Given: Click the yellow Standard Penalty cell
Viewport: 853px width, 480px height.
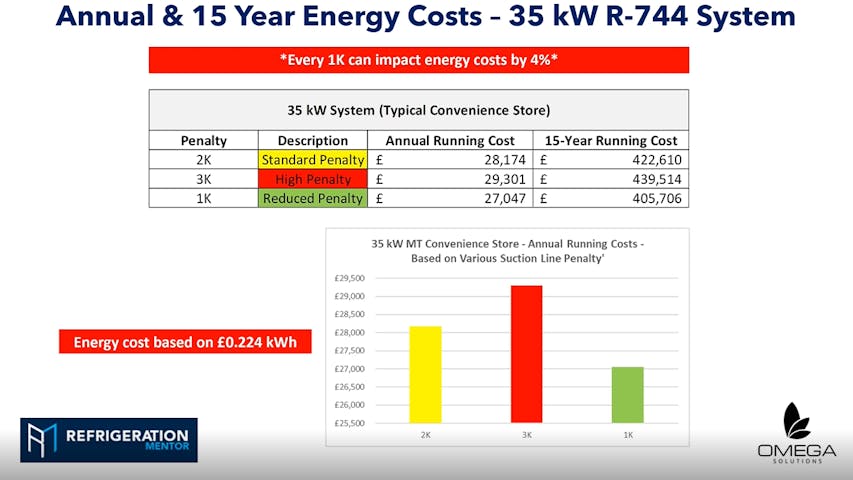Looking at the screenshot, I should coord(313,160).
